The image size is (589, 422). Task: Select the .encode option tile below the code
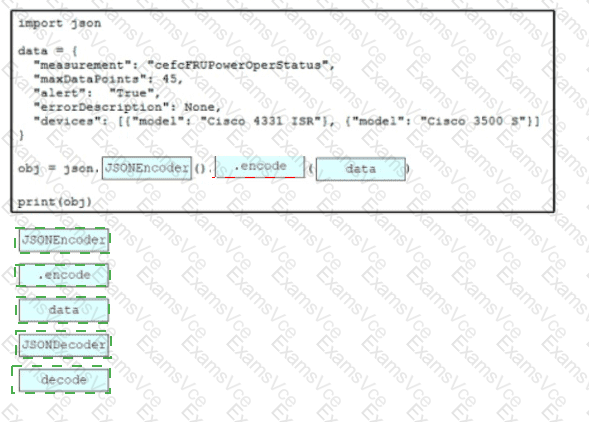click(64, 275)
